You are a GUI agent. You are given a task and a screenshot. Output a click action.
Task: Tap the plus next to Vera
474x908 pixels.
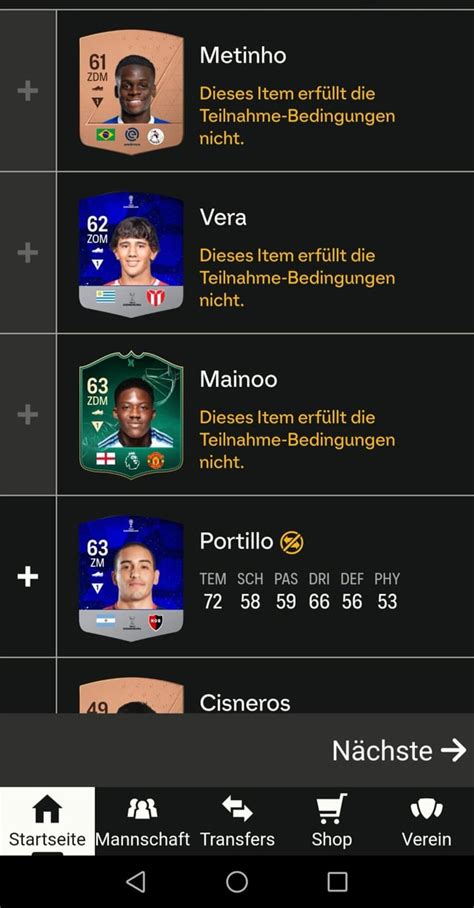click(28, 253)
